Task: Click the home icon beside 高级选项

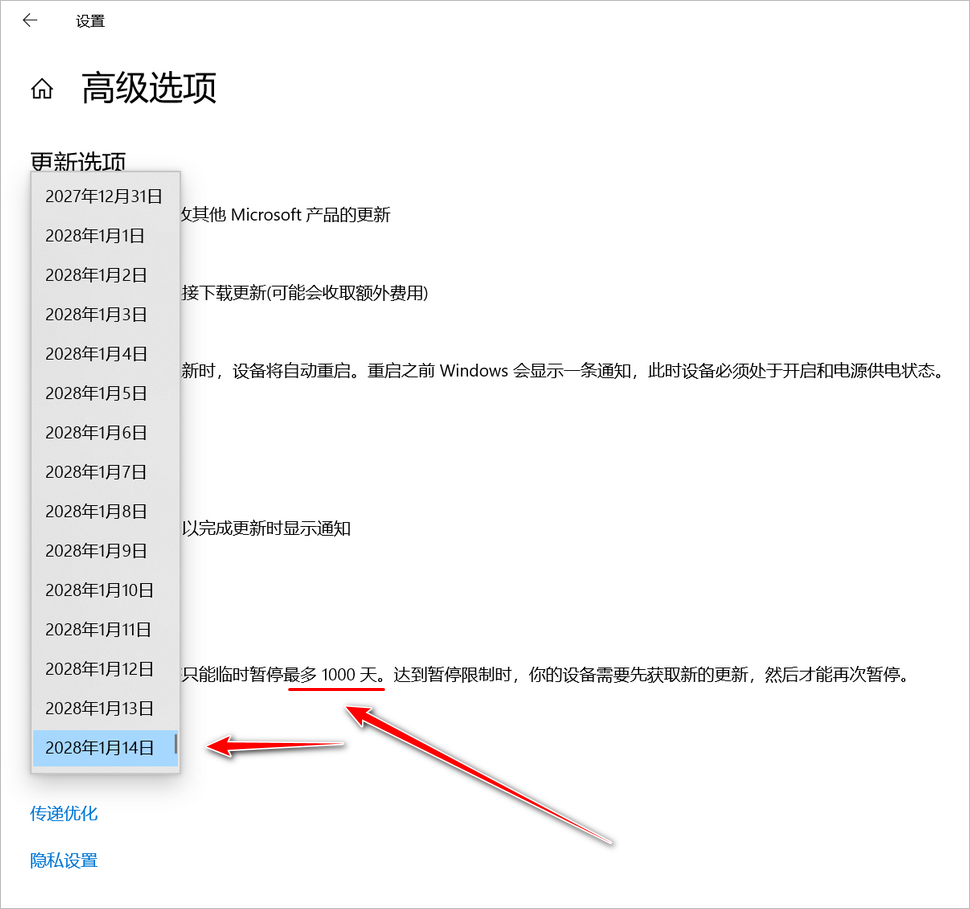Action: coord(42,89)
